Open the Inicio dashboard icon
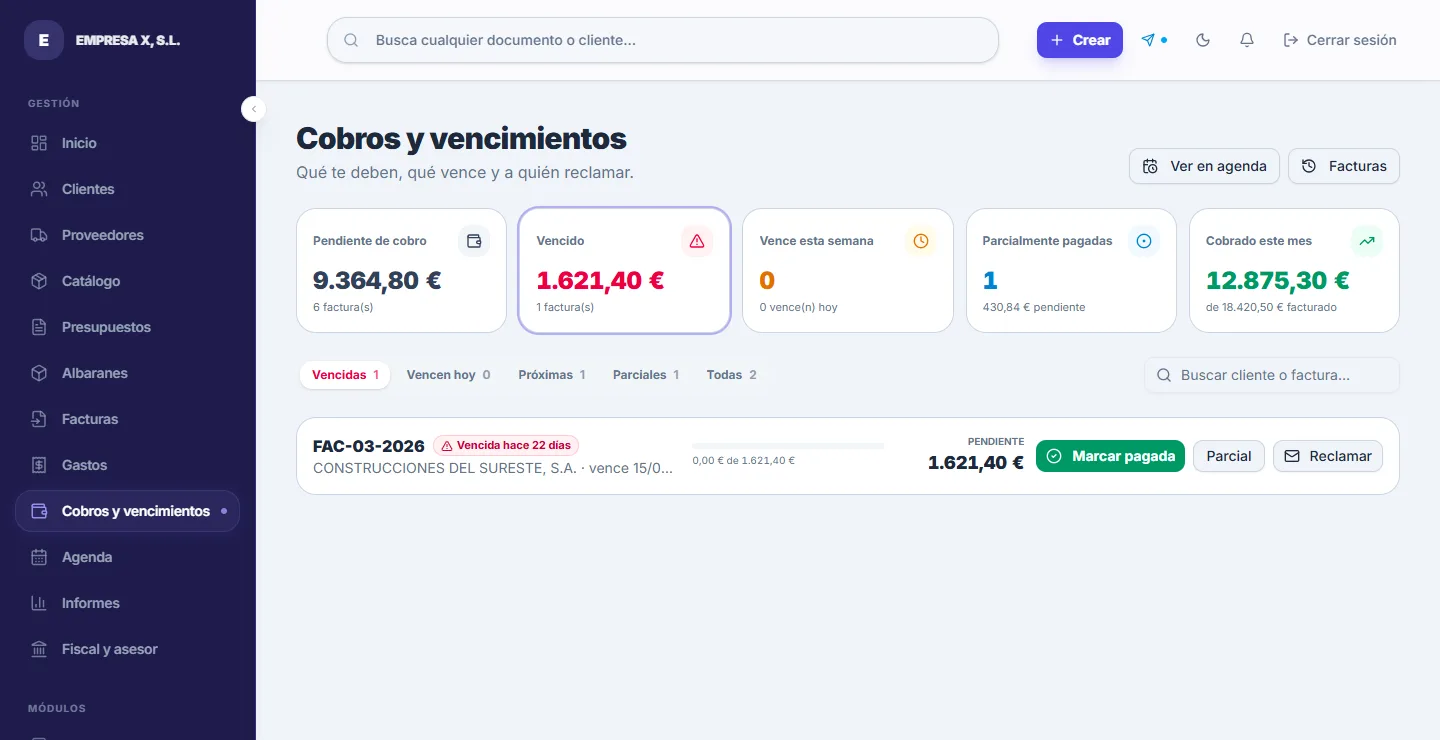The image size is (1440, 740). [x=39, y=143]
